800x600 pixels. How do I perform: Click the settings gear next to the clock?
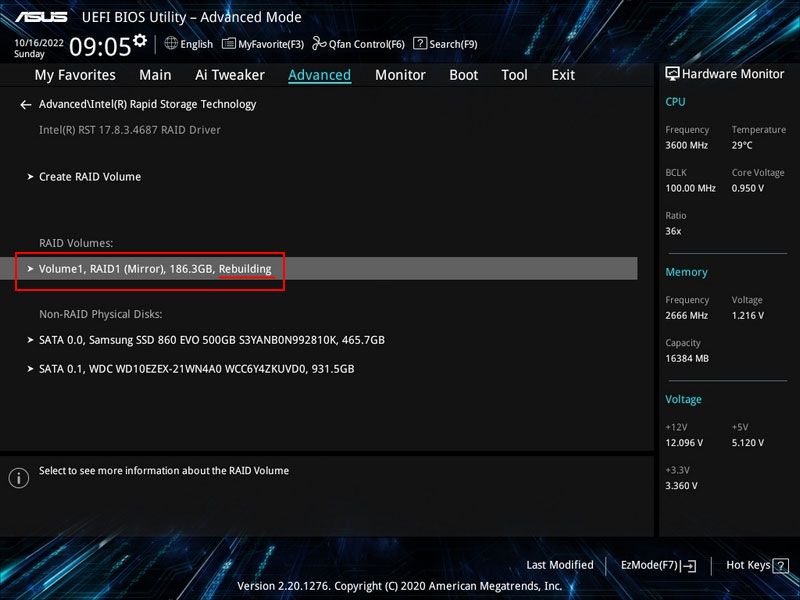[140, 40]
